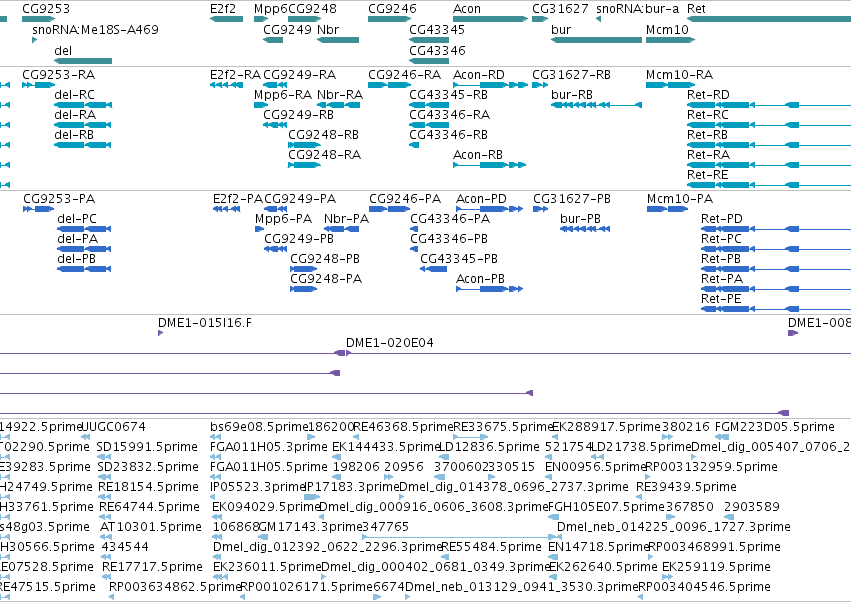Screen dimensions: 851x602
Task: Select the FGM223D05.5prime label
Action: pos(774,427)
